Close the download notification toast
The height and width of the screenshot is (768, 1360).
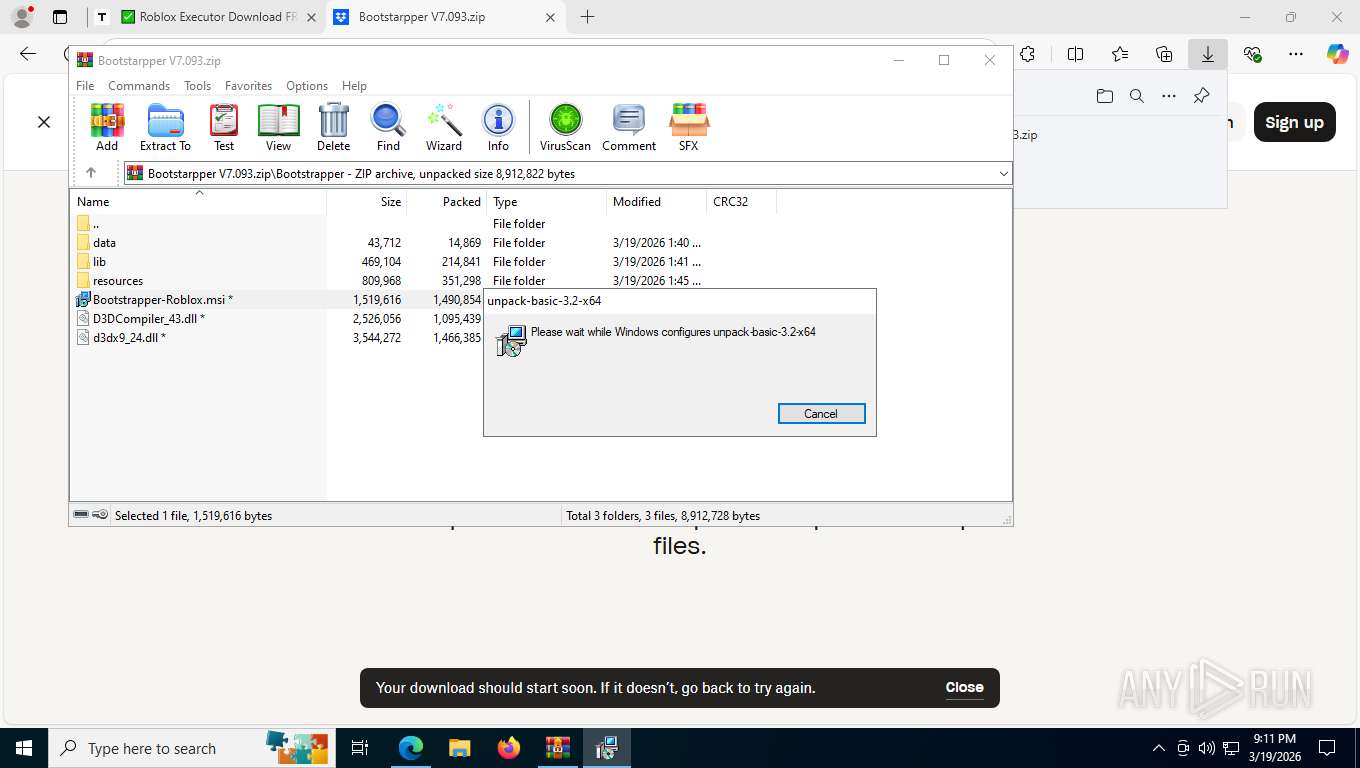coord(964,687)
